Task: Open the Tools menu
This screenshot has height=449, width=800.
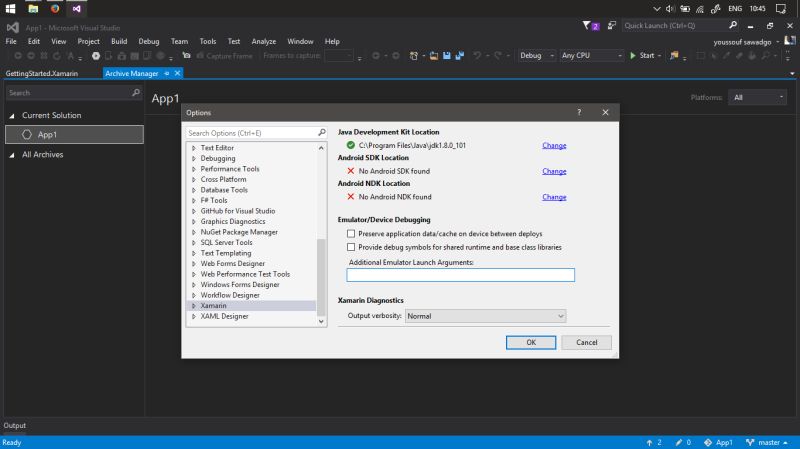Action: [208, 41]
